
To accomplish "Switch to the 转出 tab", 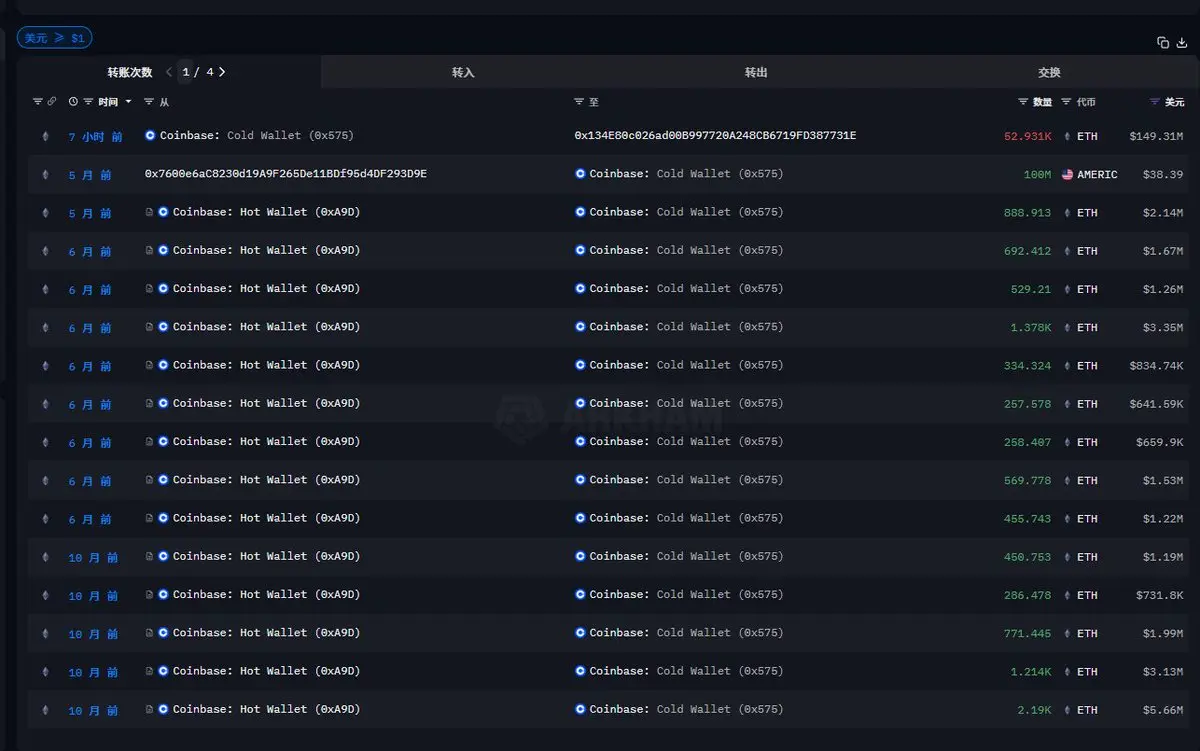I will 756,72.
